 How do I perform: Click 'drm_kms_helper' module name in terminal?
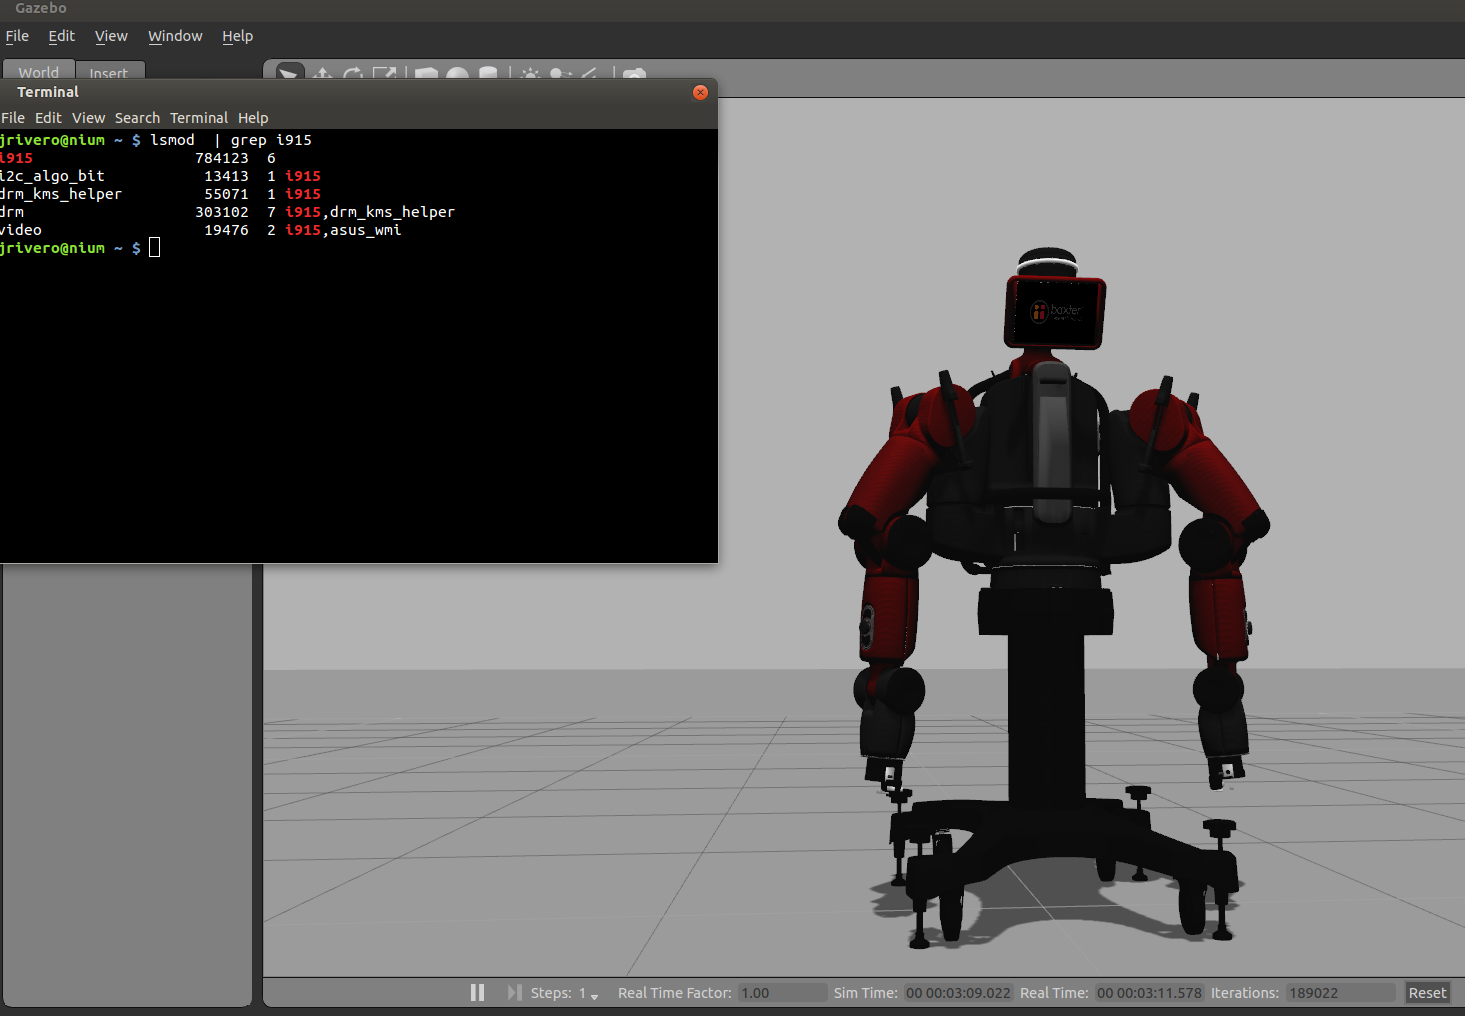pyautogui.click(x=61, y=194)
